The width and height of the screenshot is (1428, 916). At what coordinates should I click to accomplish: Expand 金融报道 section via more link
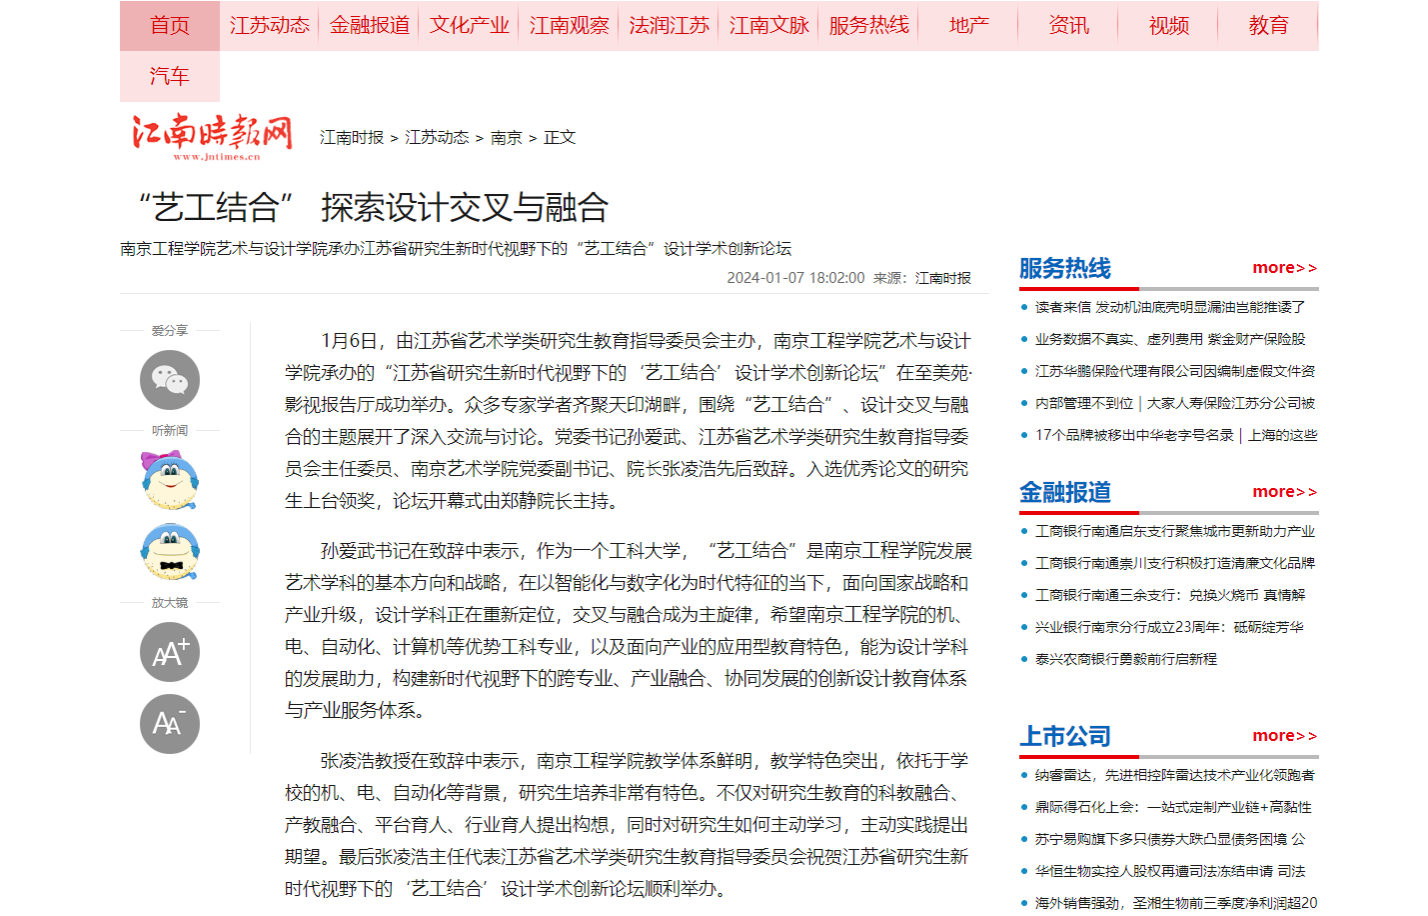point(1284,492)
